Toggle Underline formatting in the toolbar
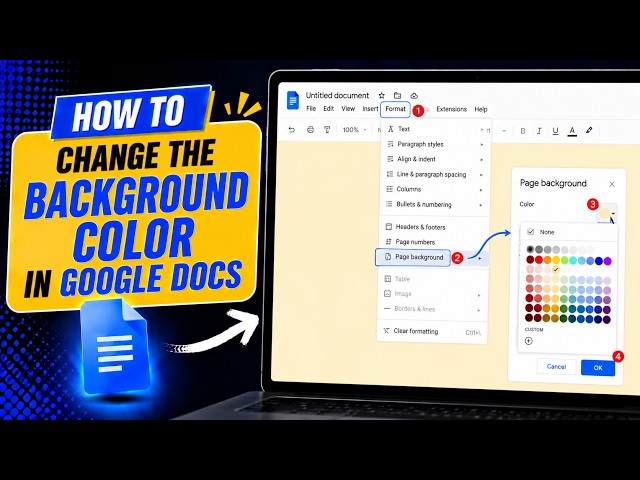640x480 pixels. (x=556, y=131)
